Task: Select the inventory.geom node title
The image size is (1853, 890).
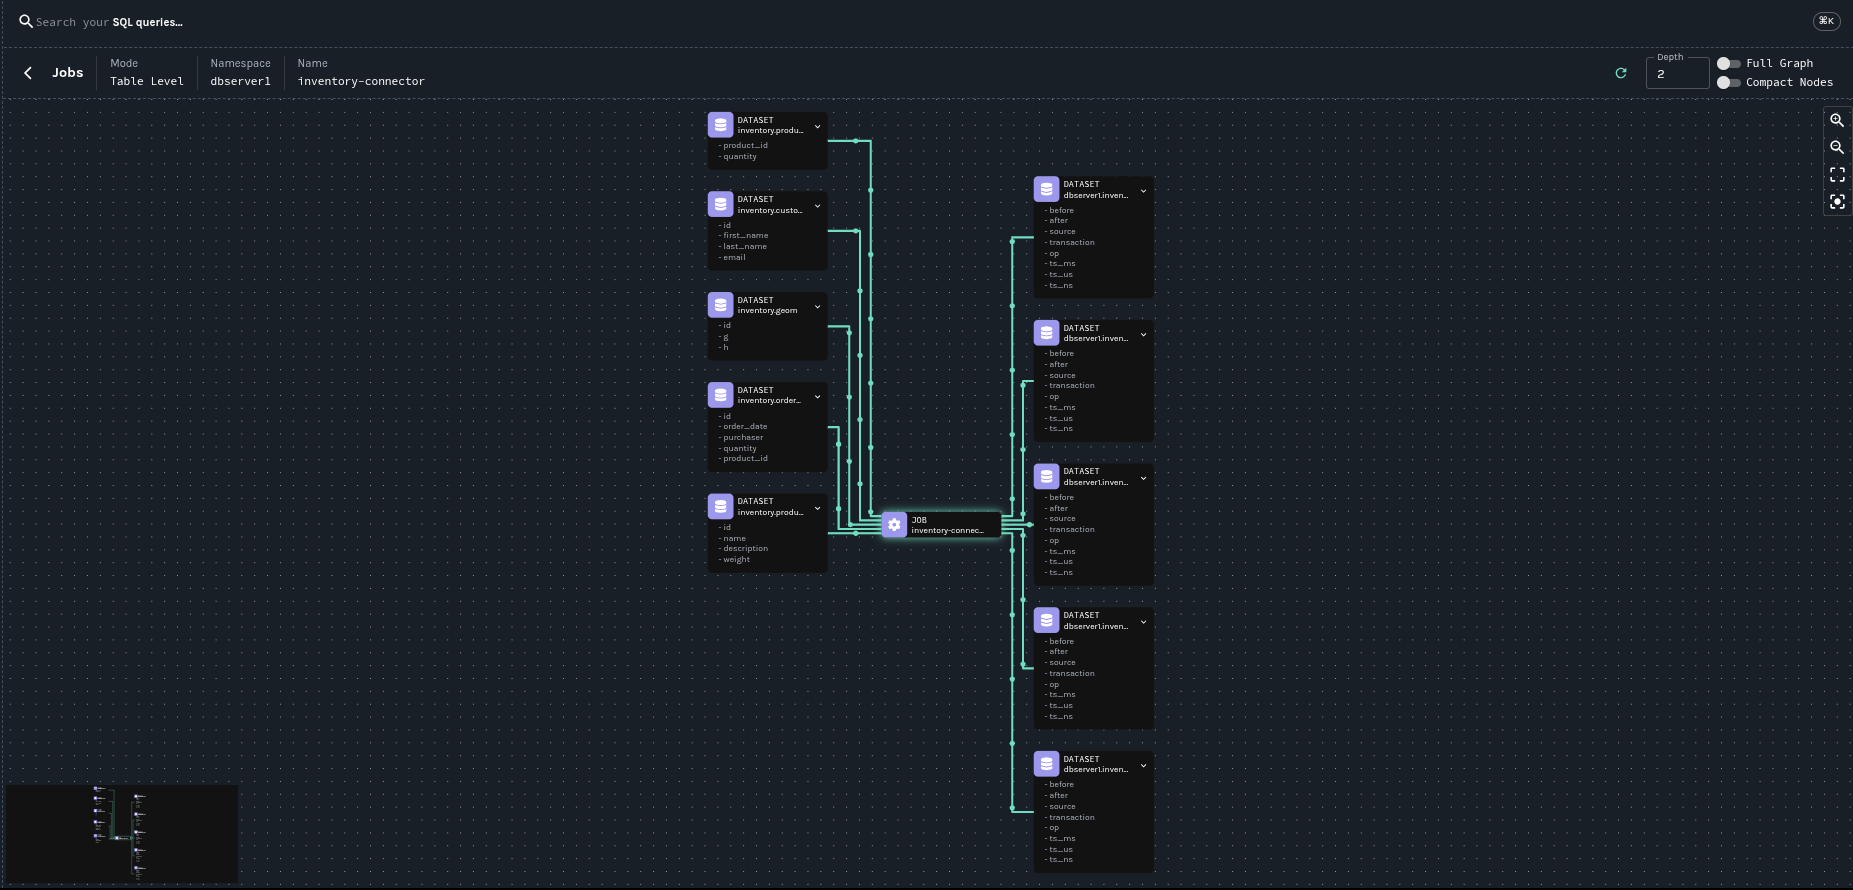Action: [x=767, y=311]
